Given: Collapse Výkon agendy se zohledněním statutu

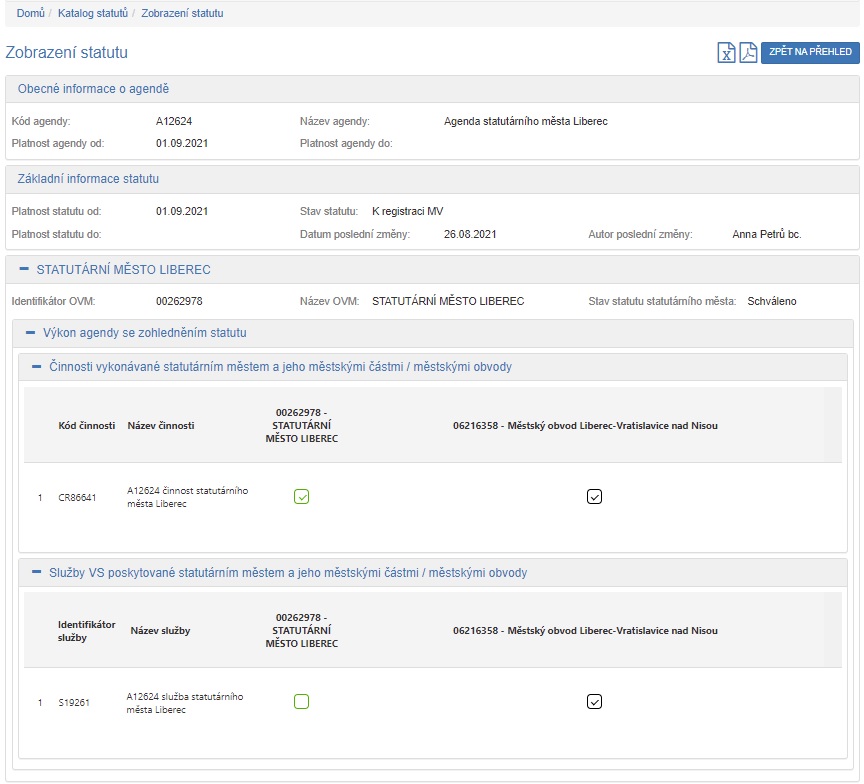Looking at the screenshot, I should pyautogui.click(x=30, y=333).
